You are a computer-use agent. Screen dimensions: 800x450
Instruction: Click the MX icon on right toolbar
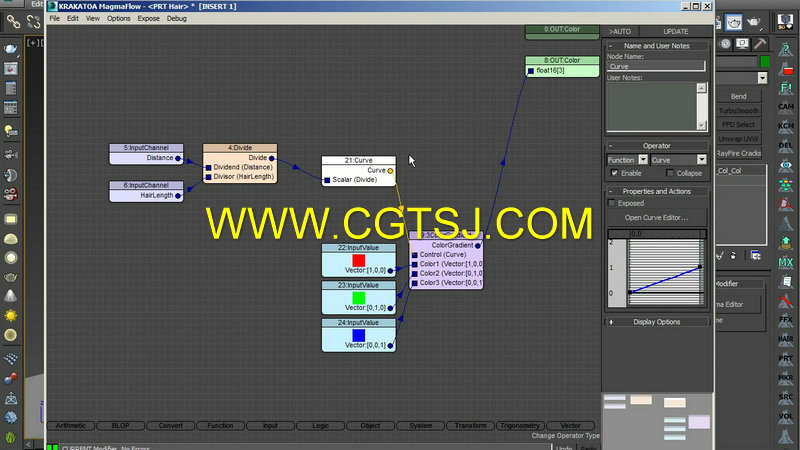(x=786, y=262)
